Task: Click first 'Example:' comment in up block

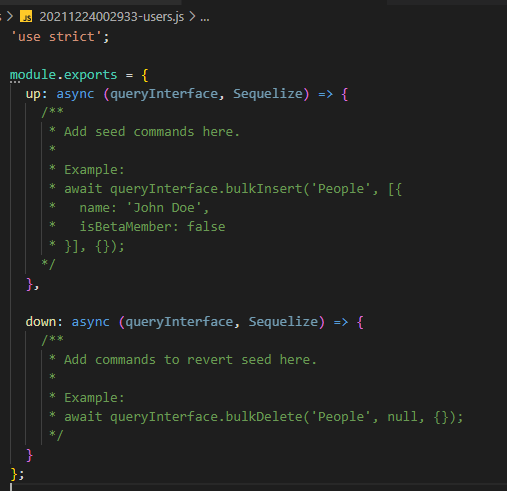Action: [x=94, y=170]
